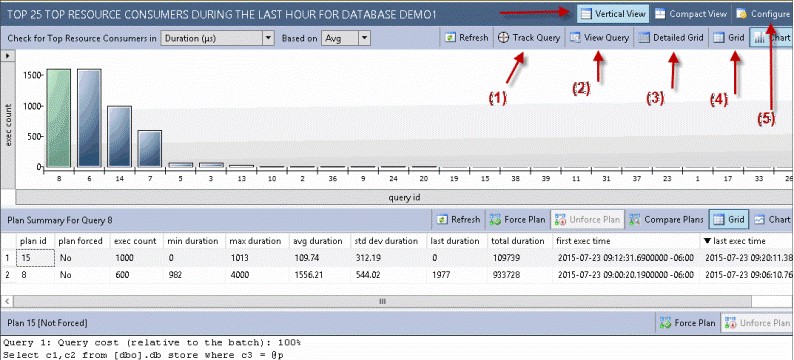Click total duration value 933728

click(508, 274)
